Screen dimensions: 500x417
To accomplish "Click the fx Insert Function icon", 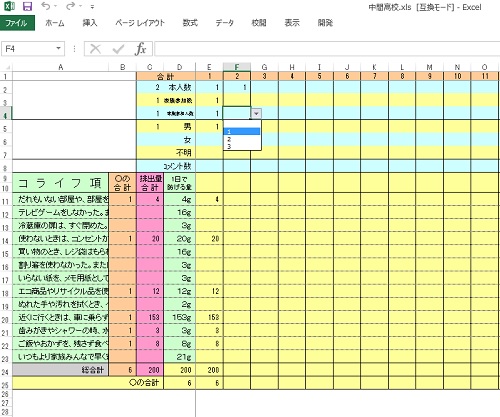I will pos(141,49).
